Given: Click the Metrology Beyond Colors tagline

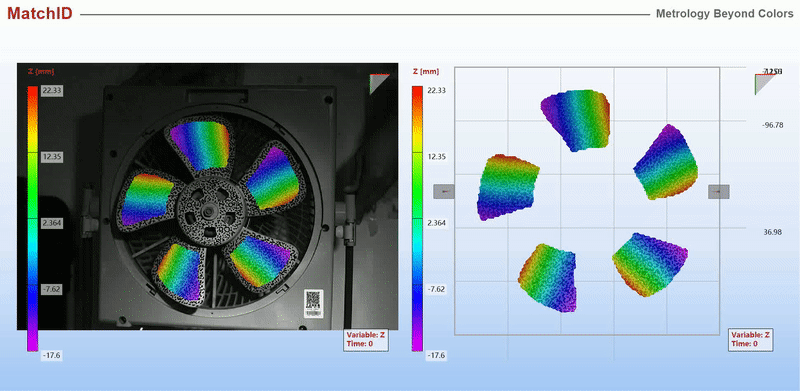Looking at the screenshot, I should [724, 14].
